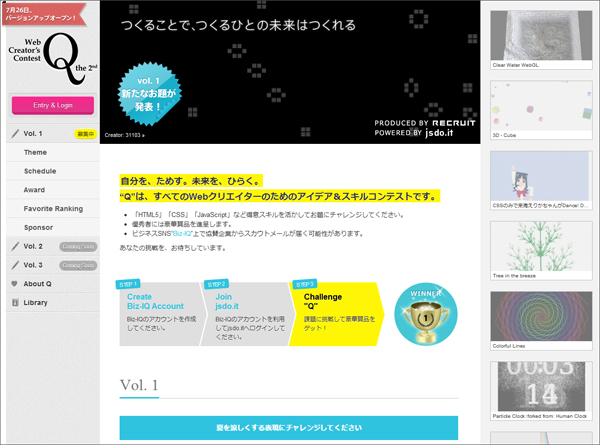Screen dimensions: 600x445
Task: Click the Coming Soon badge on Vol. 3
Action: click(78, 266)
